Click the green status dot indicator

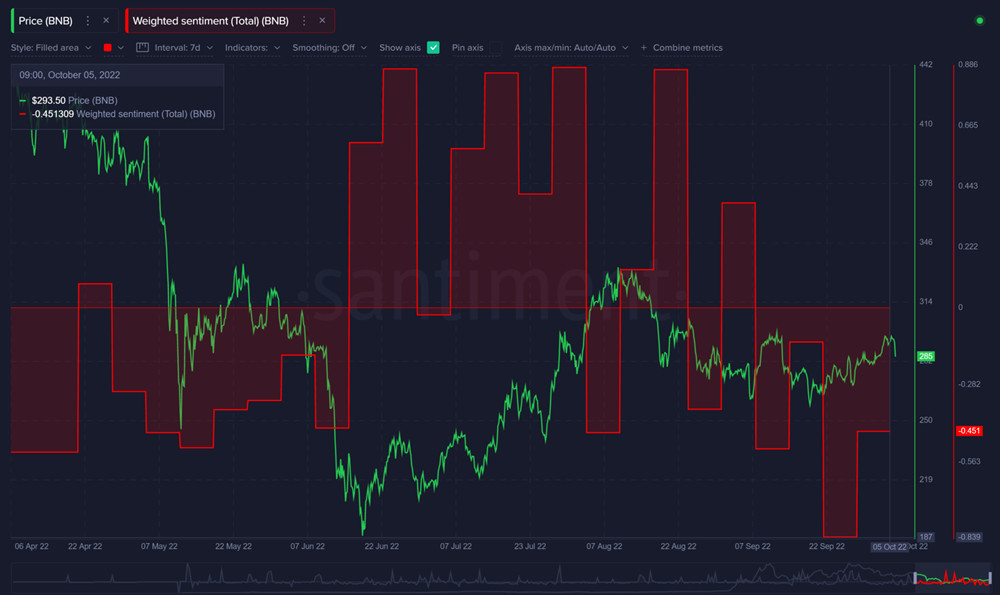click(x=979, y=20)
